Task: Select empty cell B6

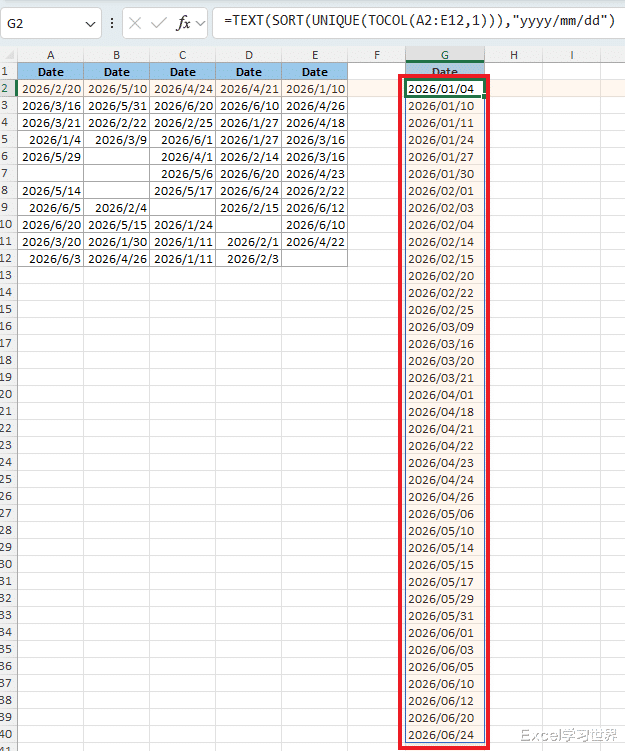Action: point(116,157)
